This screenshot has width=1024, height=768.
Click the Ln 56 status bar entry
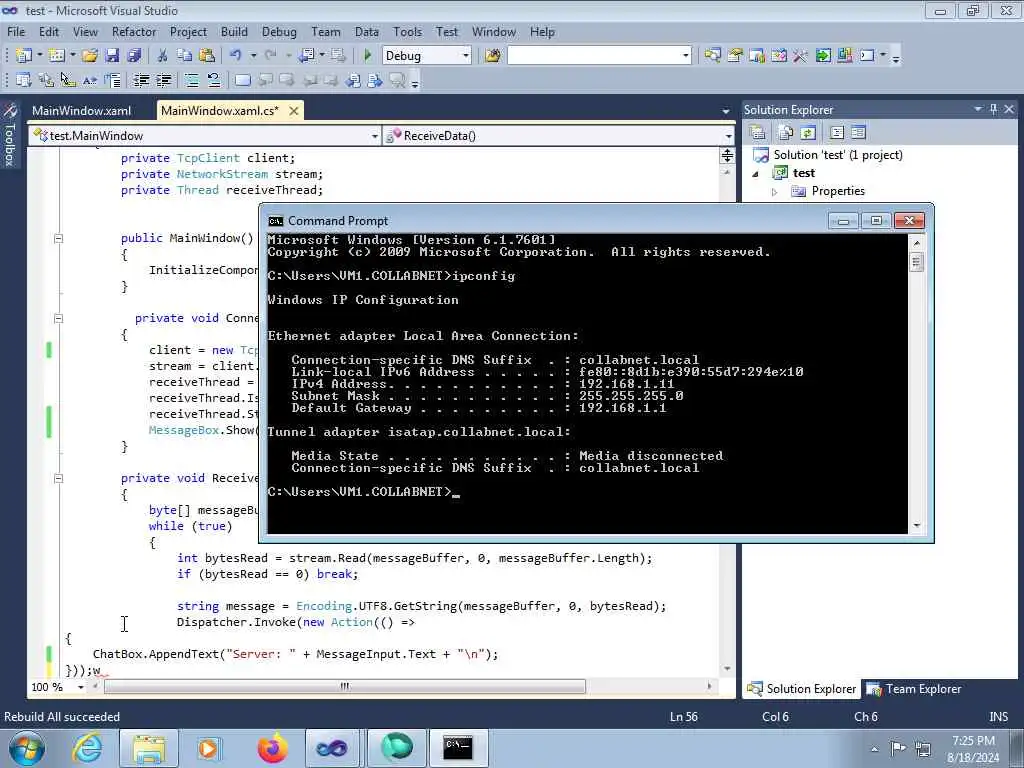(683, 716)
